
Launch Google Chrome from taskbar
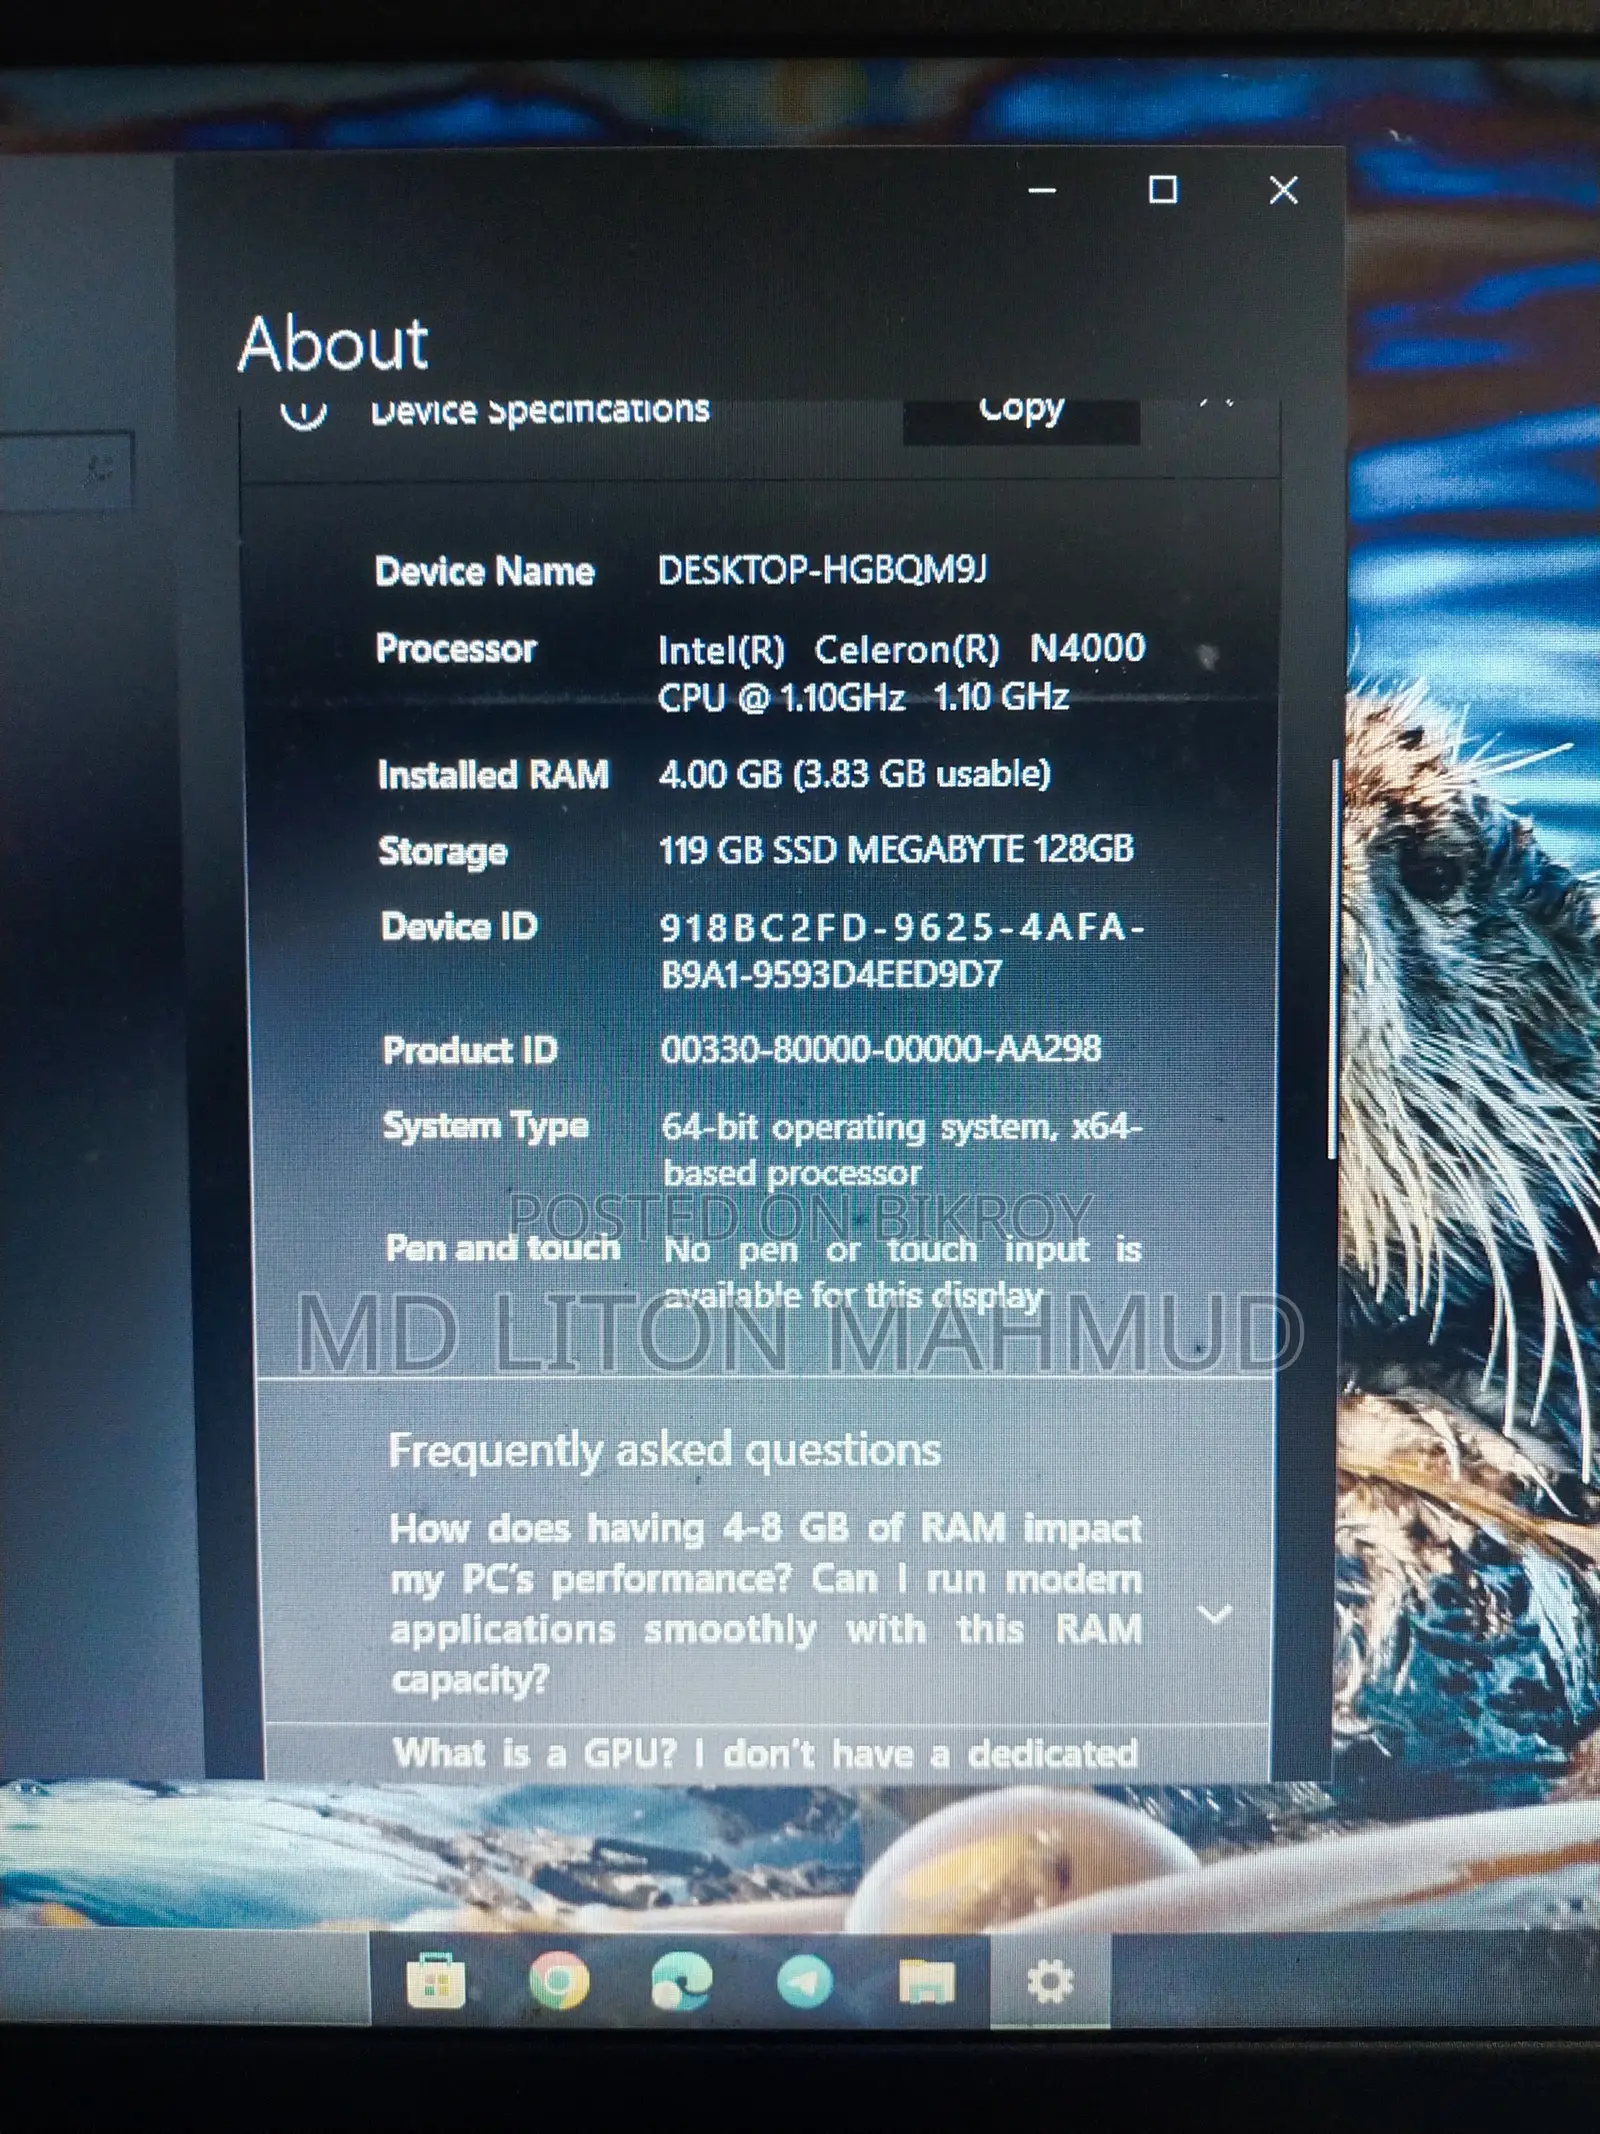point(559,1980)
